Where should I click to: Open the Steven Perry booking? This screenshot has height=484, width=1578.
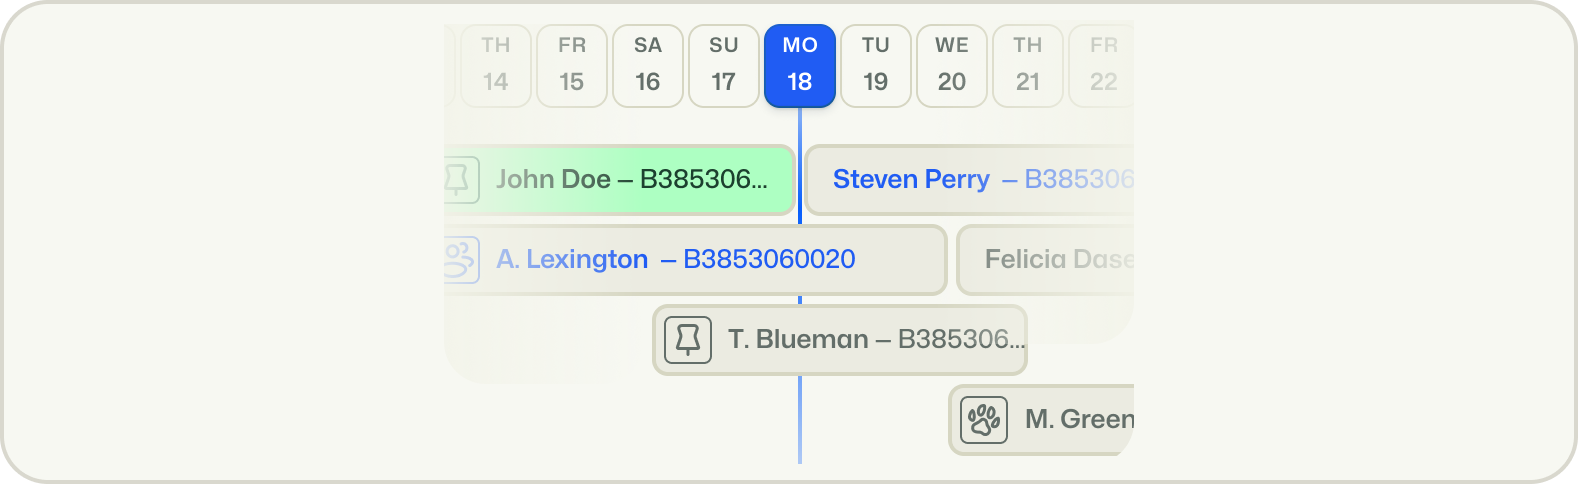(970, 180)
